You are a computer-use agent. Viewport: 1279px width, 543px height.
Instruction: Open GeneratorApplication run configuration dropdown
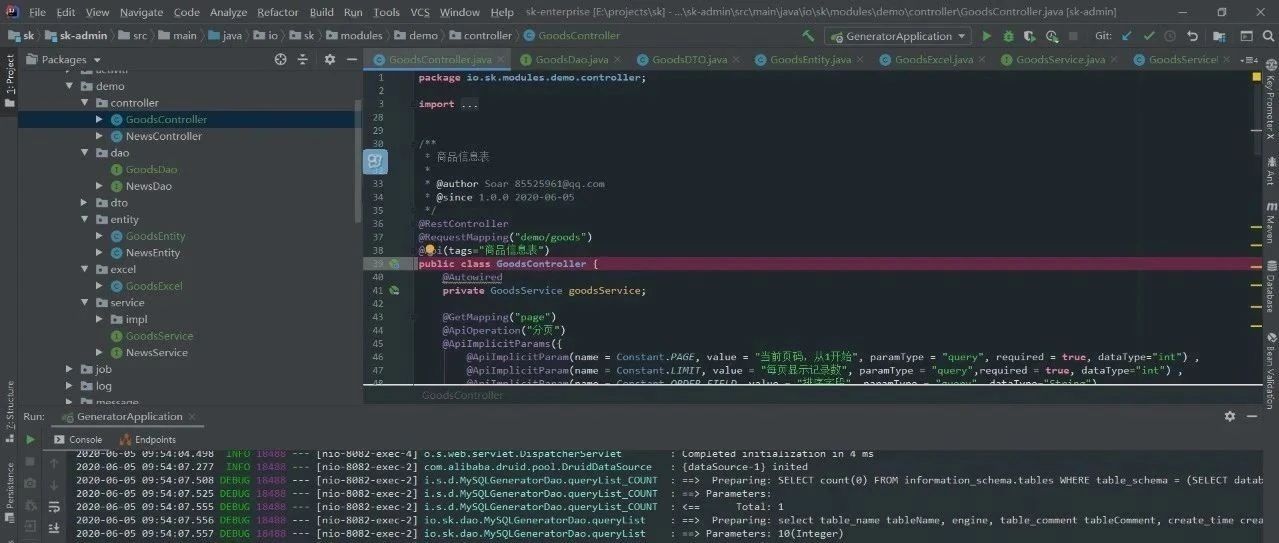(899, 36)
